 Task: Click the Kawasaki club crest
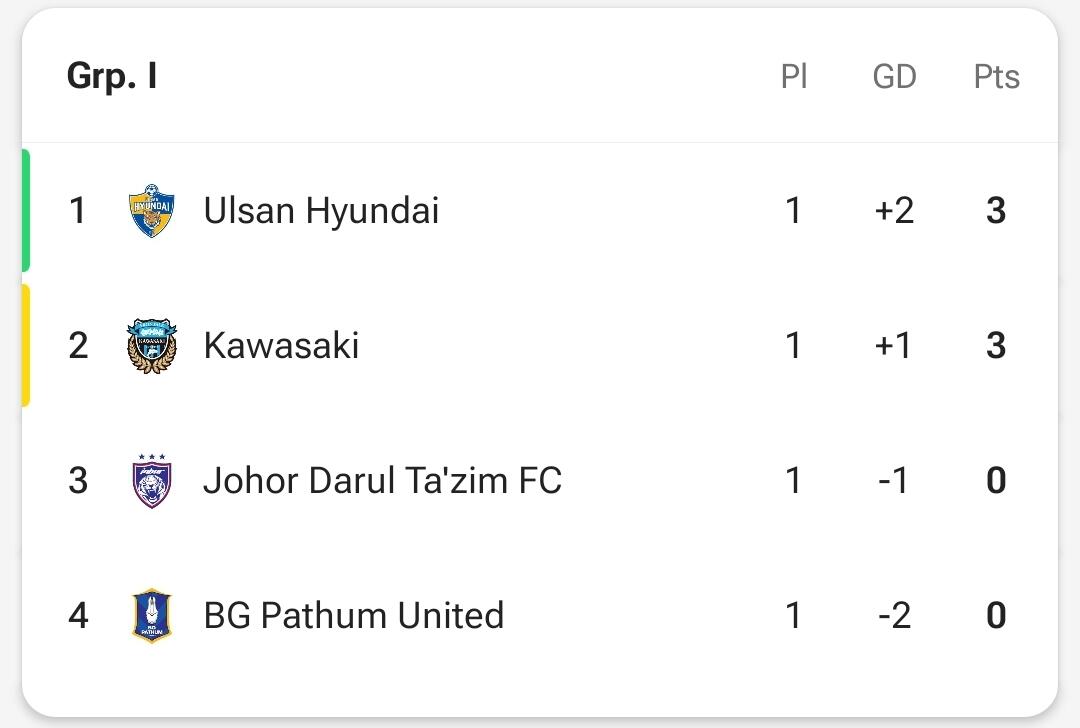(x=152, y=346)
